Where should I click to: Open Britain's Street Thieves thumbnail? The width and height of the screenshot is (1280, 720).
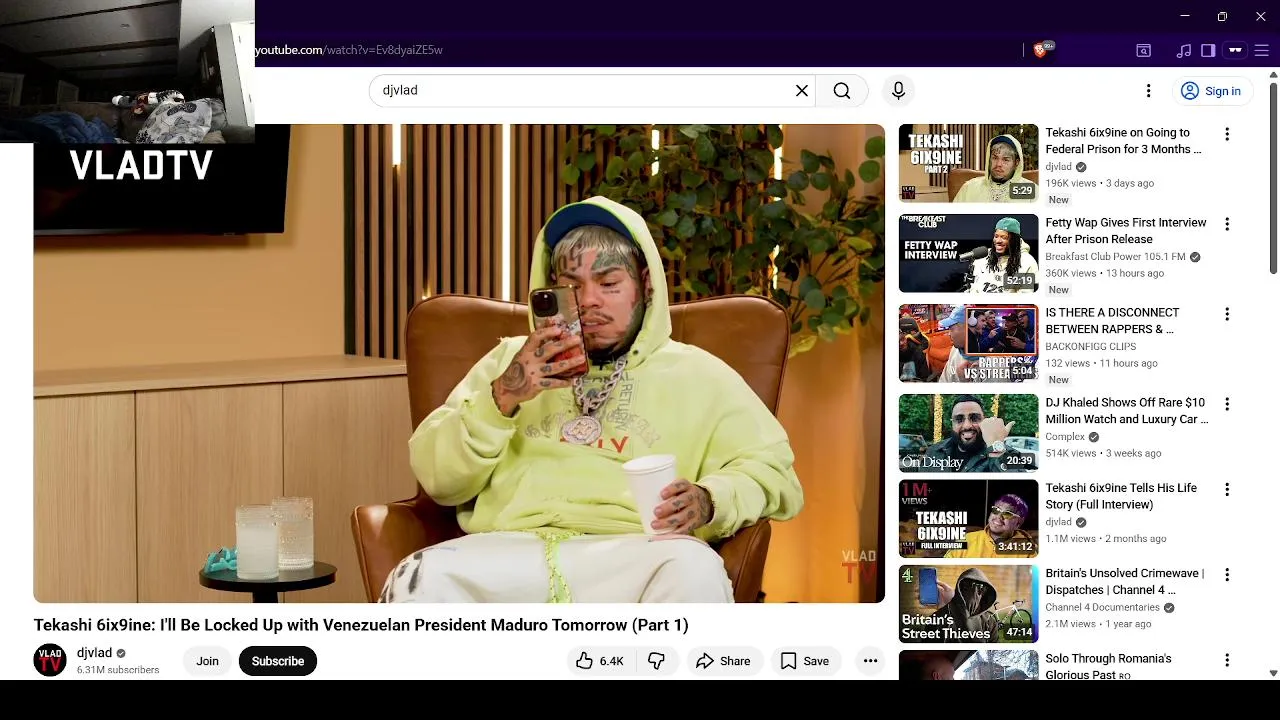point(968,604)
